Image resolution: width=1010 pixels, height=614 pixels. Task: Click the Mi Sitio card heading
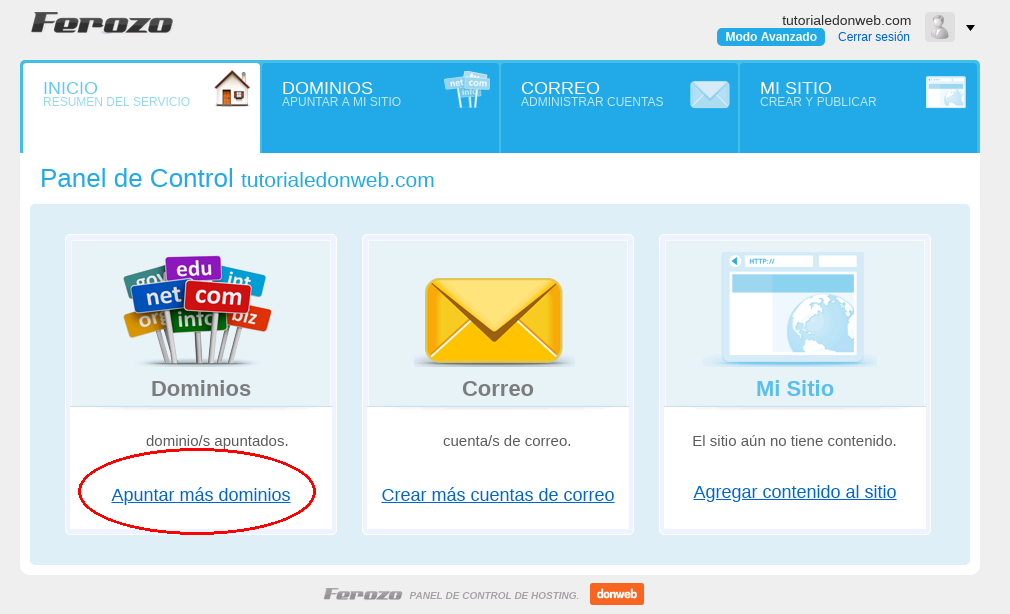point(795,389)
